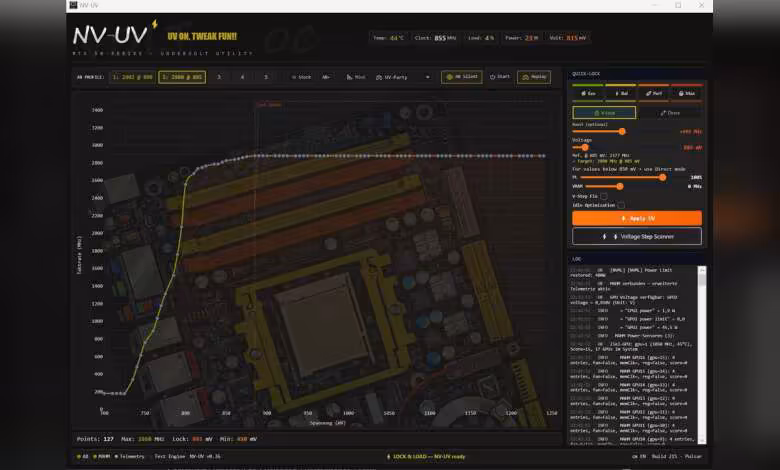Enable the V-Step Fix checkbox
780x470 pixels.
tap(605, 195)
